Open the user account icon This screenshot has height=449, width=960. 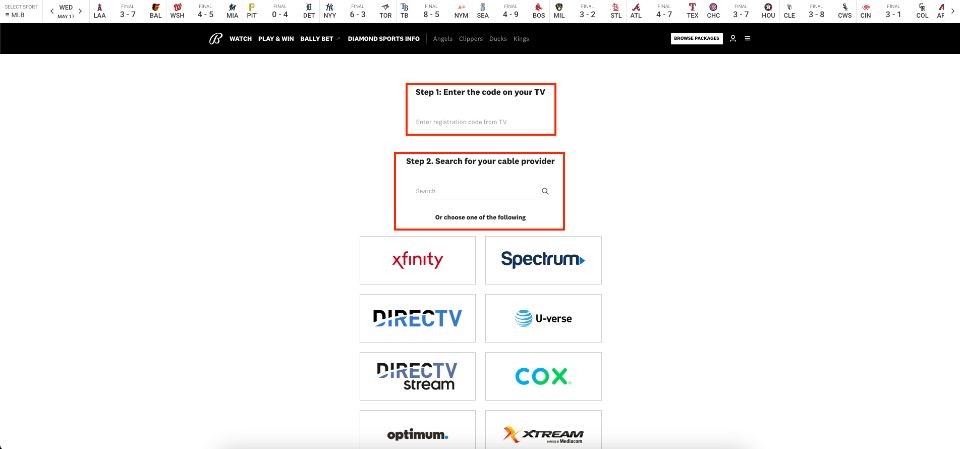[733, 38]
